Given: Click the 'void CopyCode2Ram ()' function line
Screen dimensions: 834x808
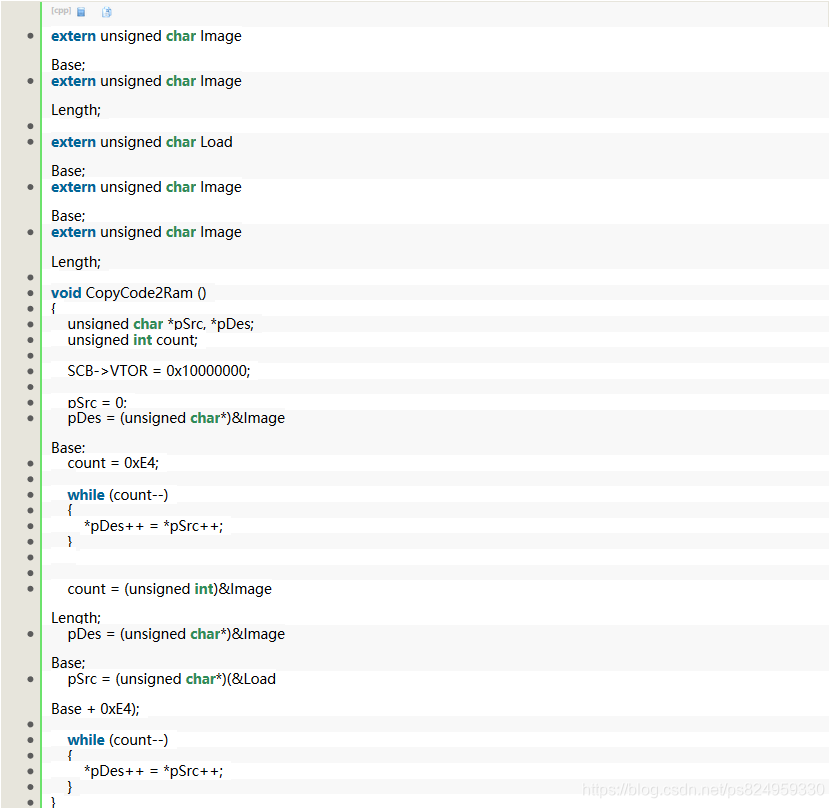Looking at the screenshot, I should [x=129, y=293].
